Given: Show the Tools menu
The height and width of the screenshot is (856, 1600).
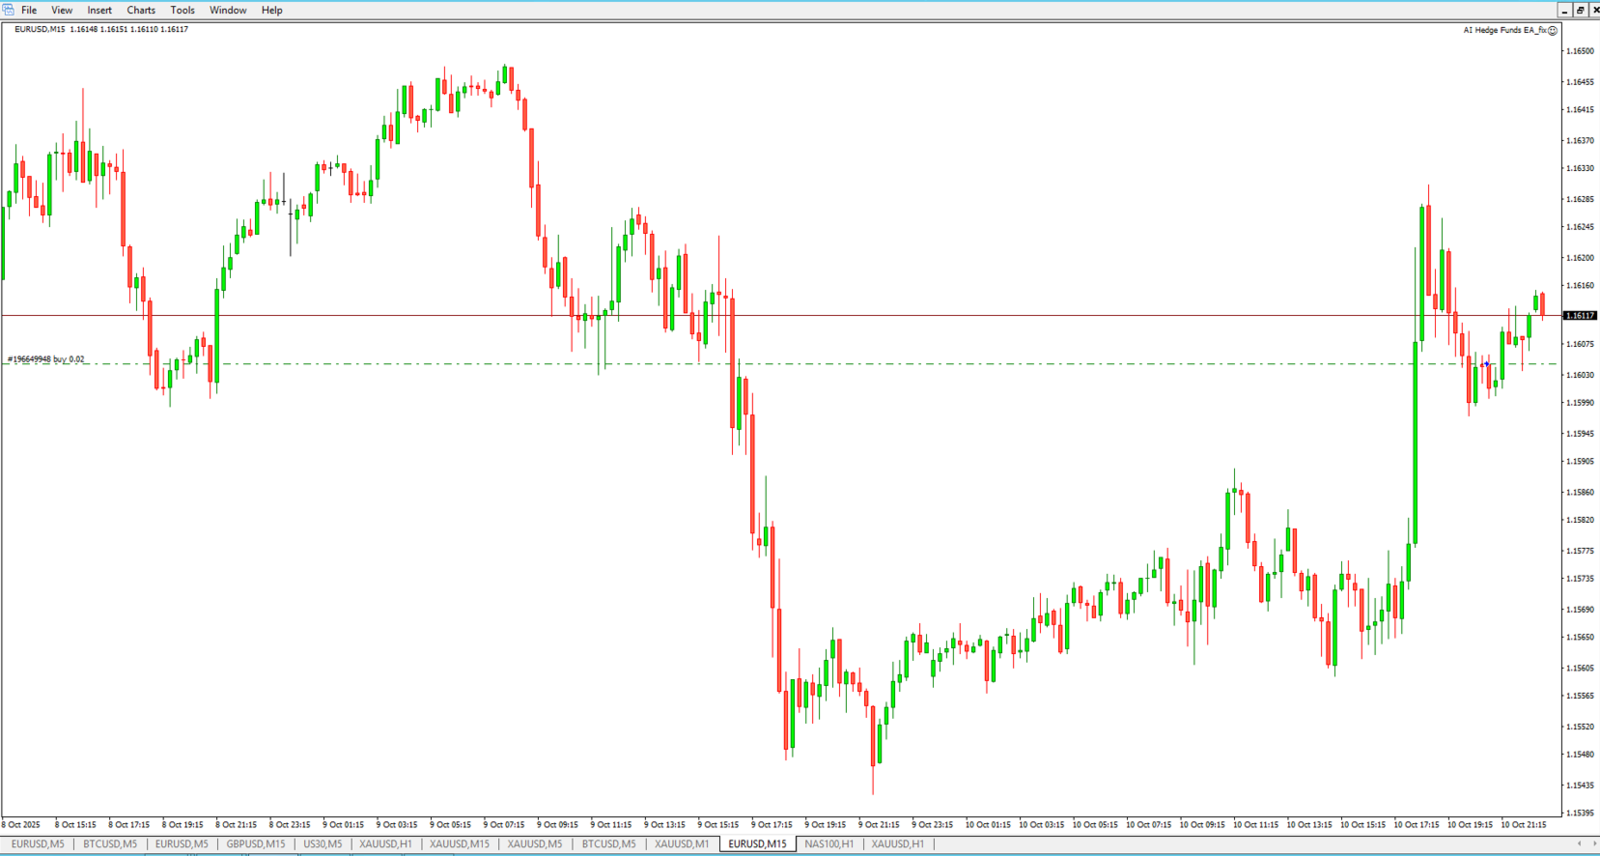Looking at the screenshot, I should 182,10.
